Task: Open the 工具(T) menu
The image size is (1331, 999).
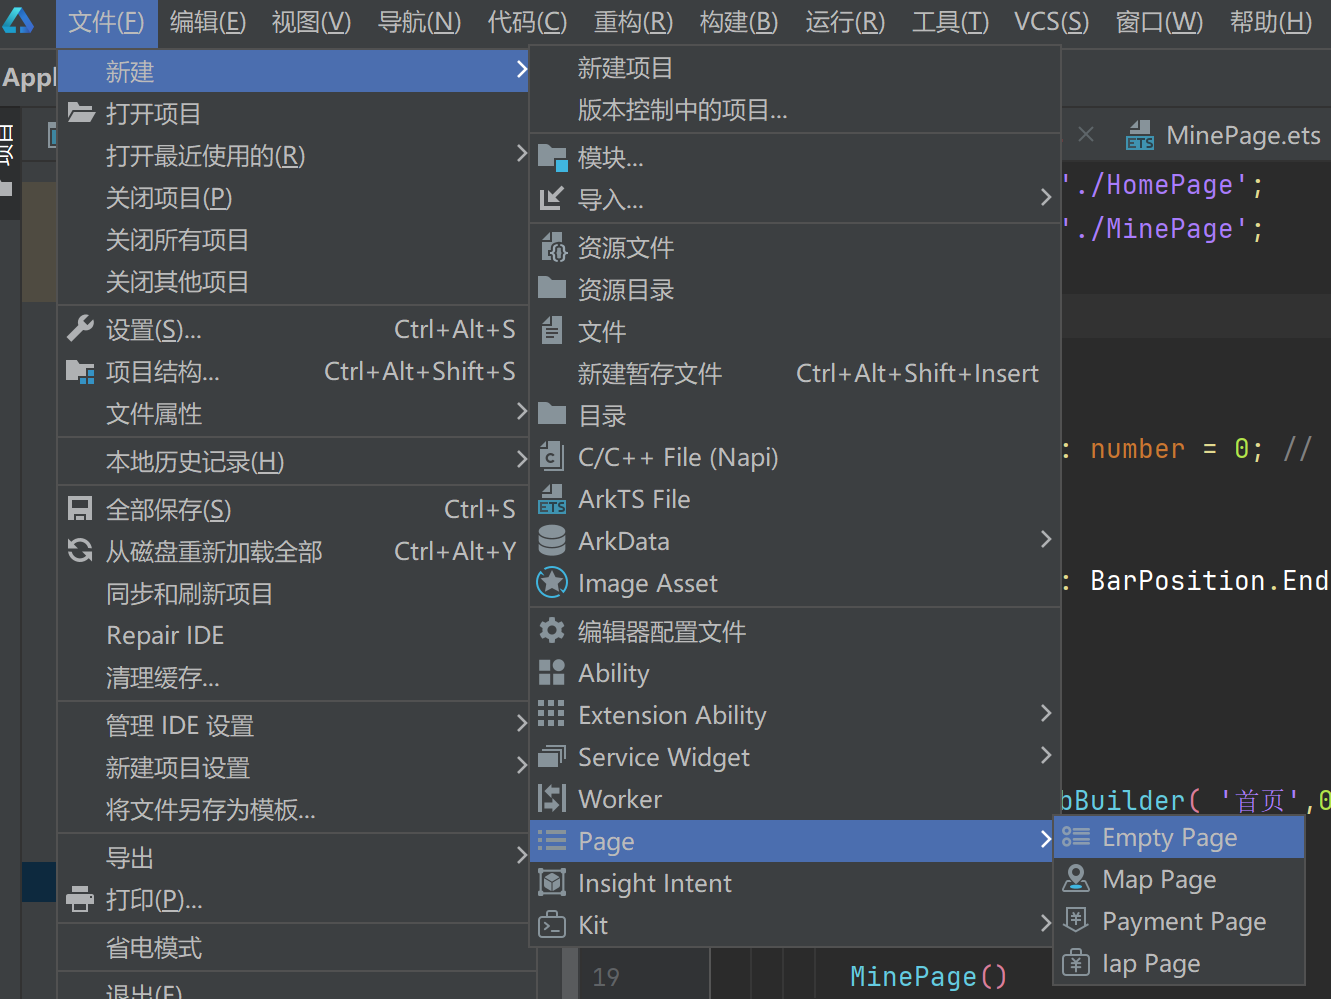Action: 951,22
